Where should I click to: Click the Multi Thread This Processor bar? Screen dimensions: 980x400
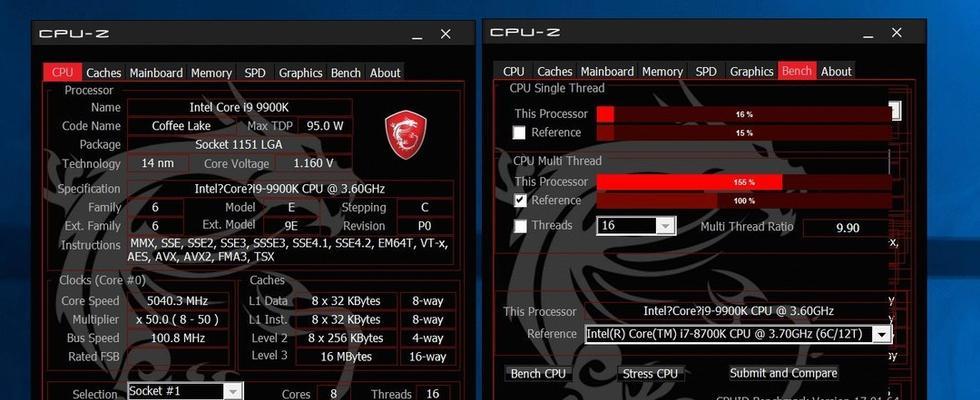[x=744, y=182]
